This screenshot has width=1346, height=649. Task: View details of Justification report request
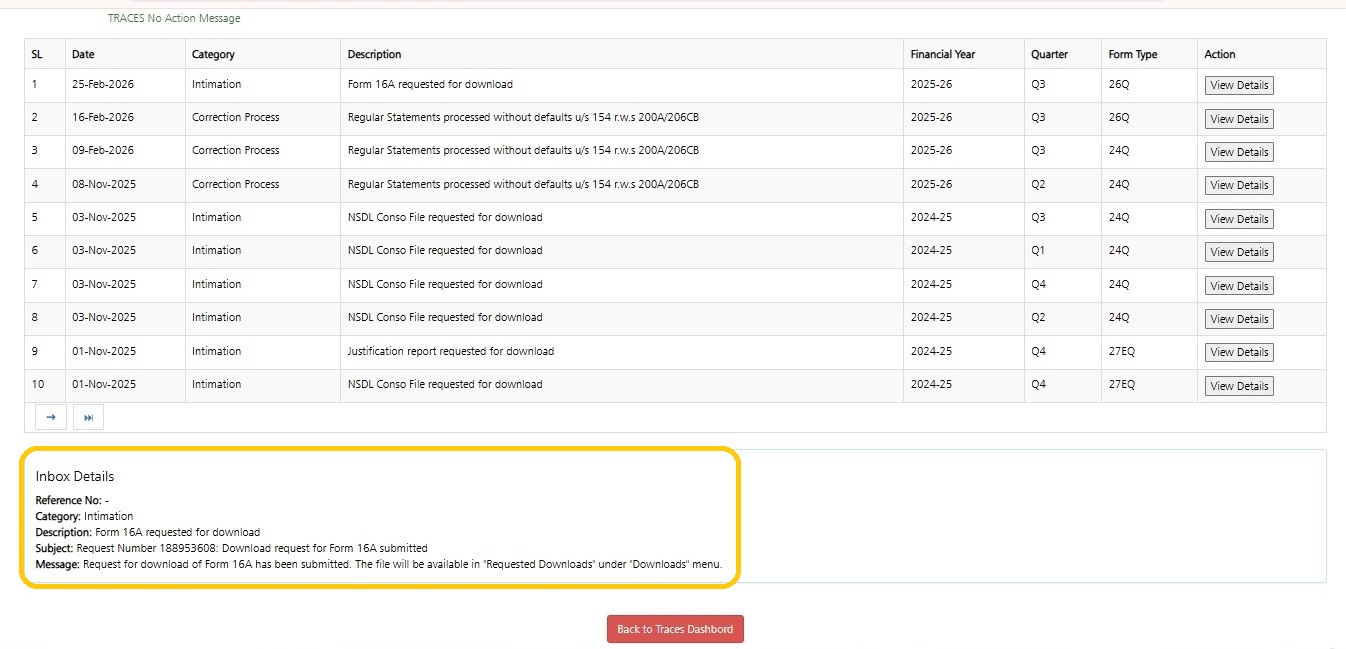point(1238,352)
